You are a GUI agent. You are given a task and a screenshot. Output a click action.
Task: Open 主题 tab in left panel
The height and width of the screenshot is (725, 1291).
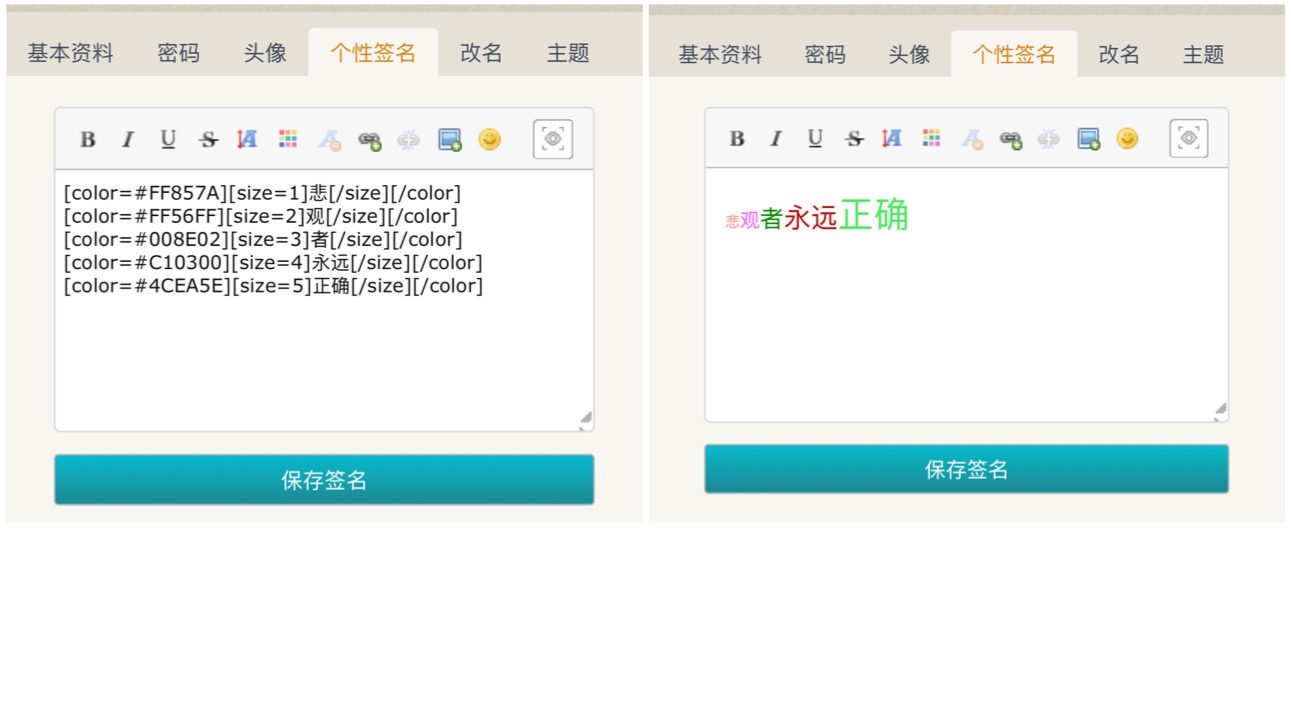tap(568, 53)
